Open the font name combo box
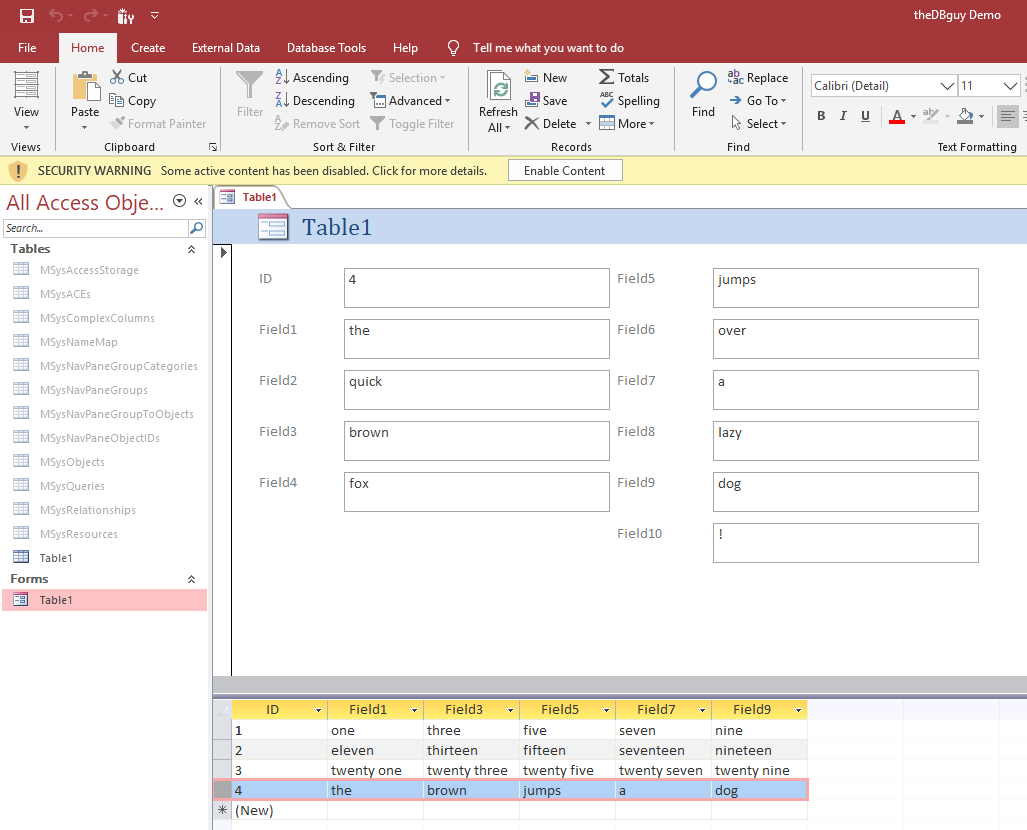This screenshot has height=830, width=1027. click(x=947, y=86)
